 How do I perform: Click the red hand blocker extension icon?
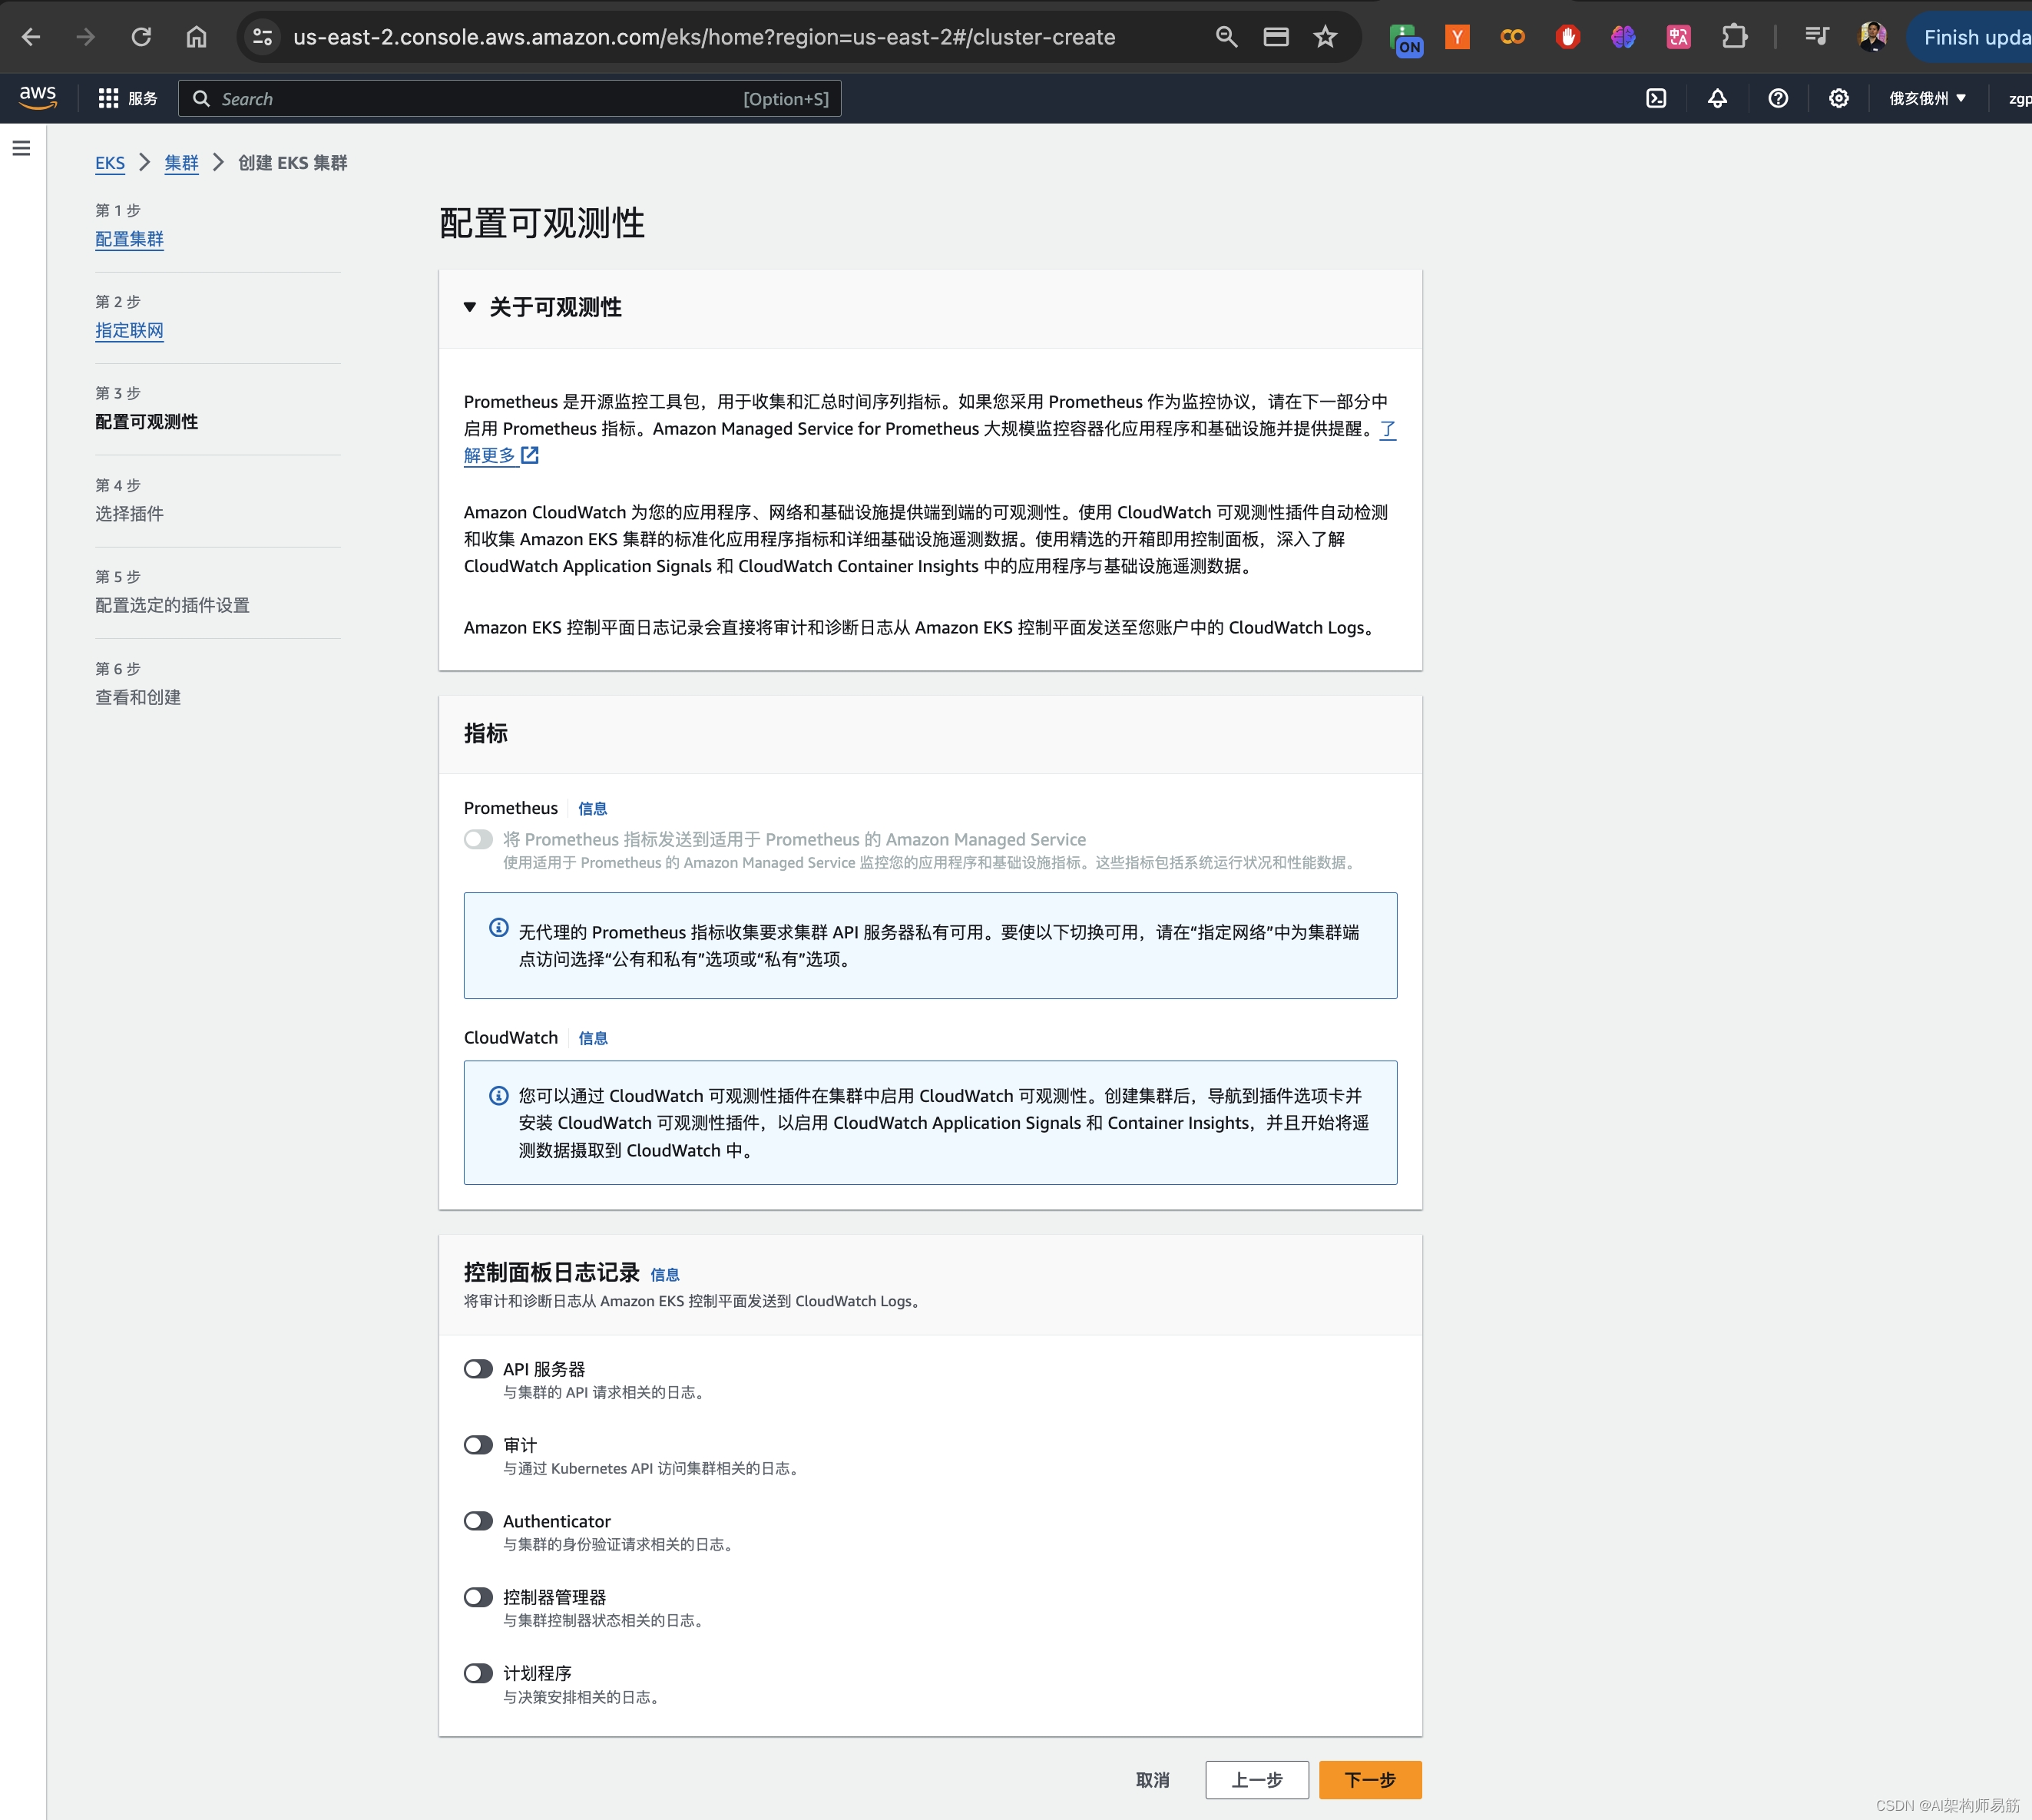click(1567, 37)
